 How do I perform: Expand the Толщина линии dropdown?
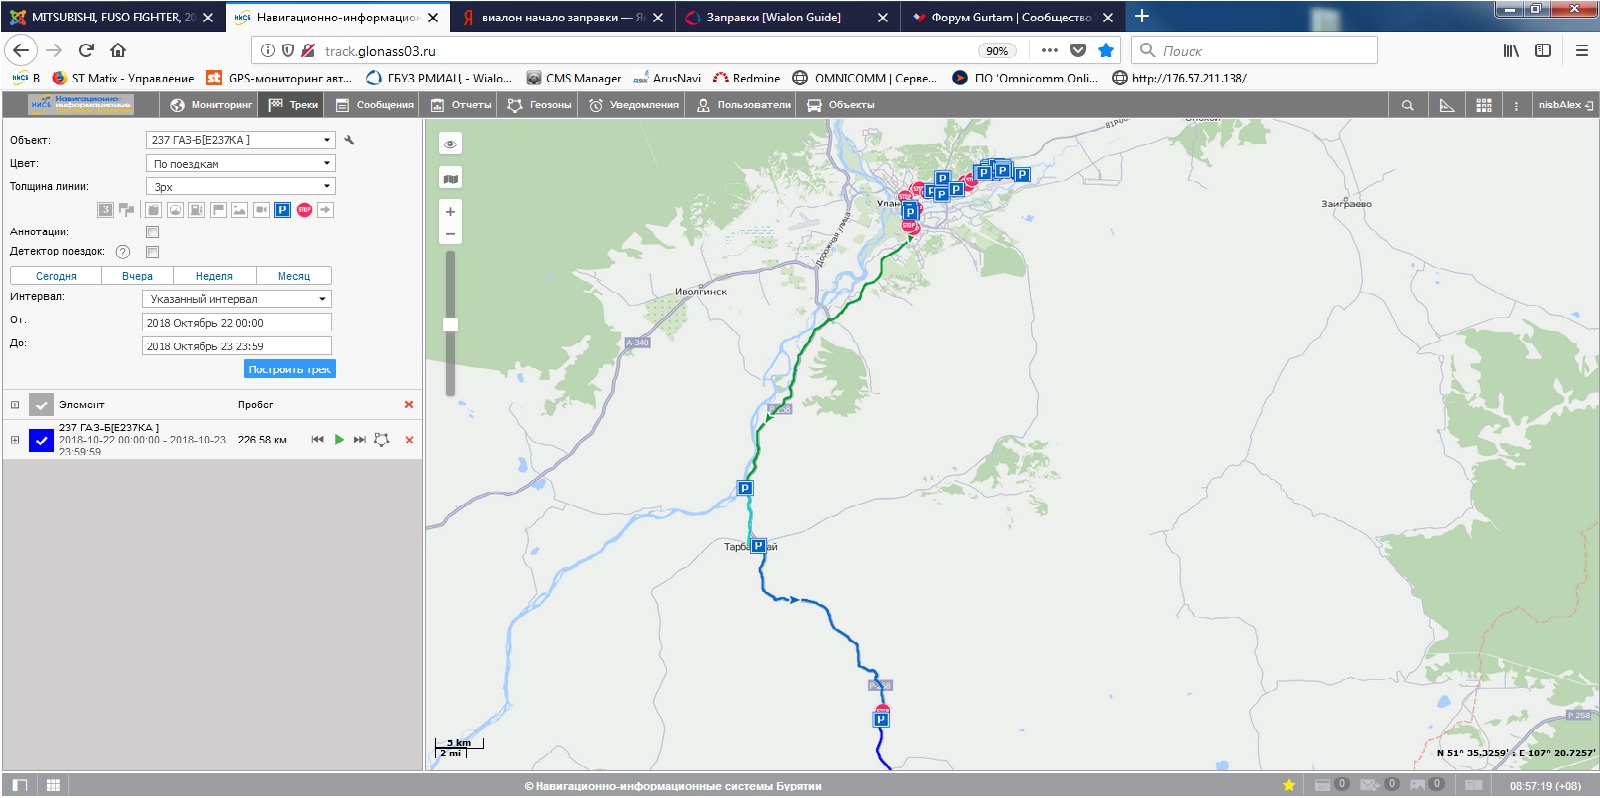(240, 187)
